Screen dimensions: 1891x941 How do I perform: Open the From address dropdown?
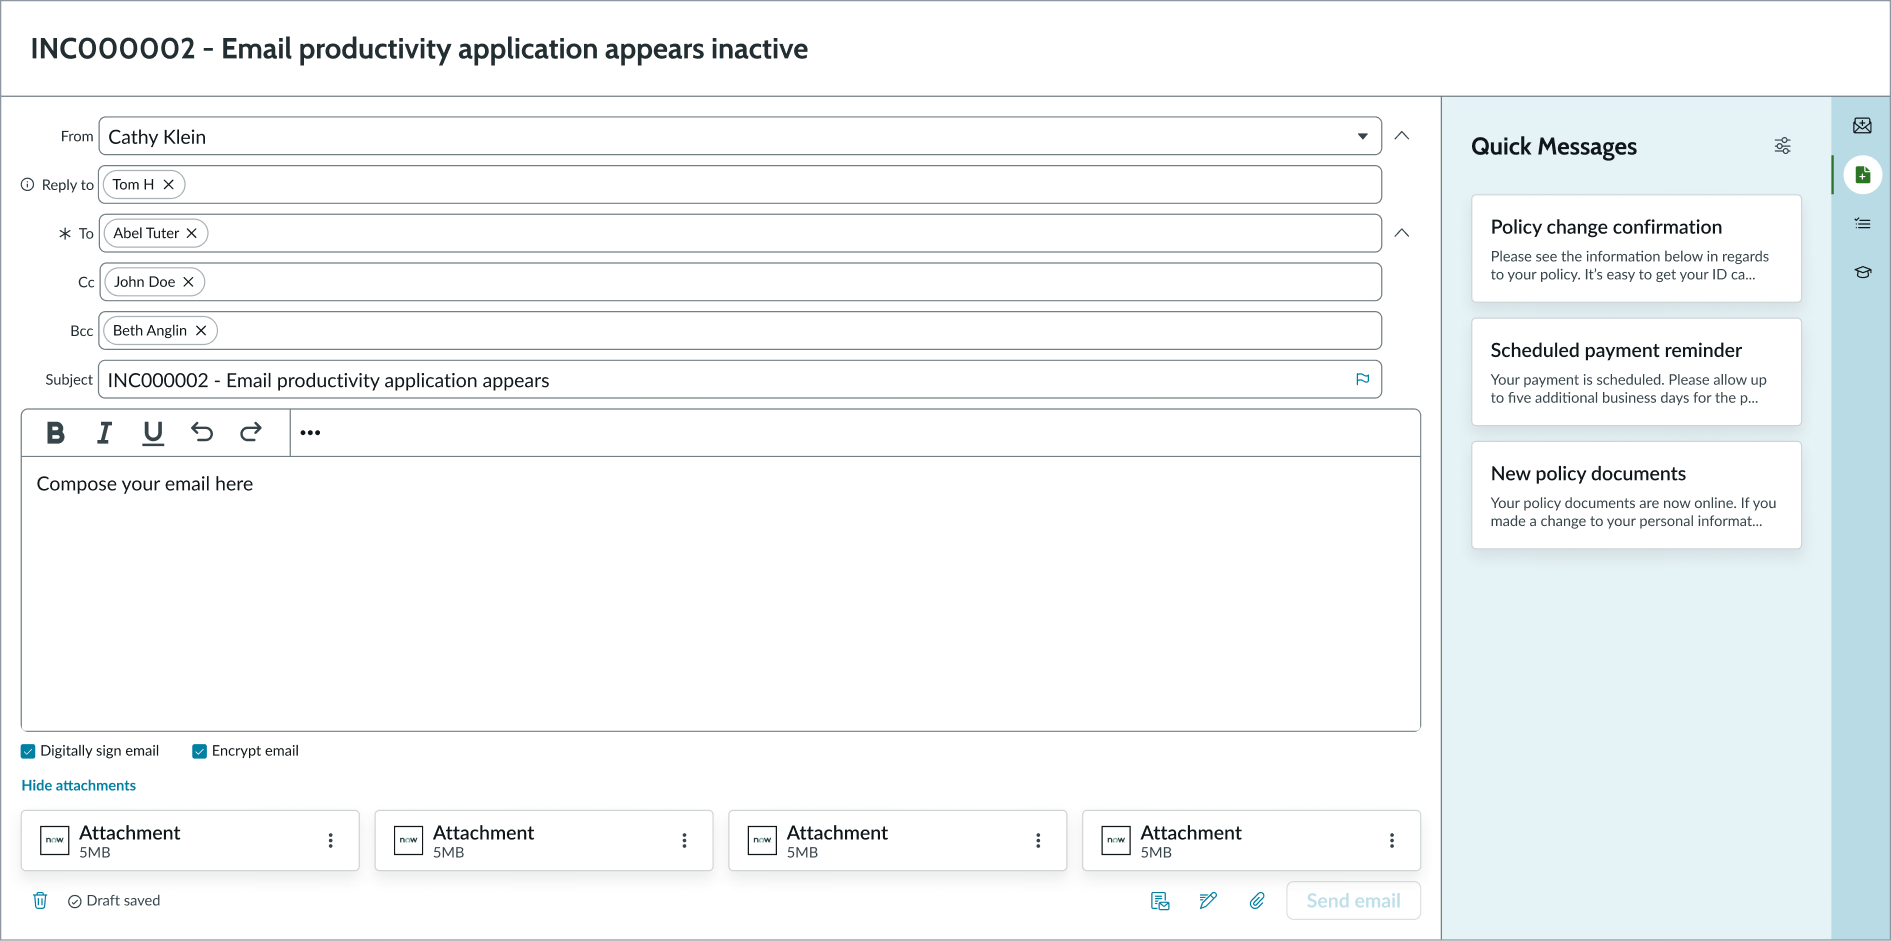[x=1364, y=135]
